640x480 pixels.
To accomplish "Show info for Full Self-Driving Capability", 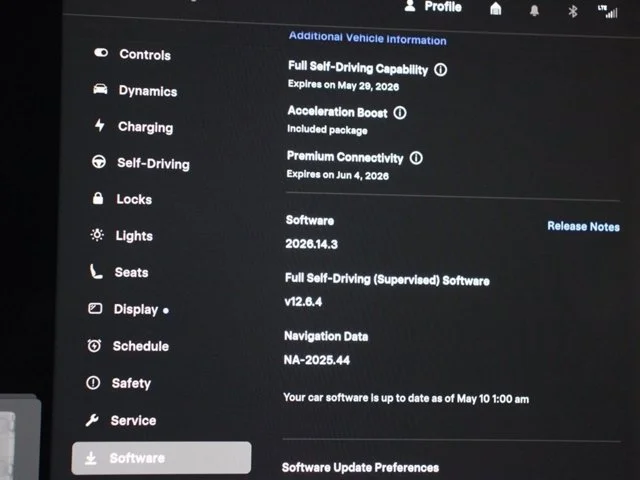I will pyautogui.click(x=440, y=69).
